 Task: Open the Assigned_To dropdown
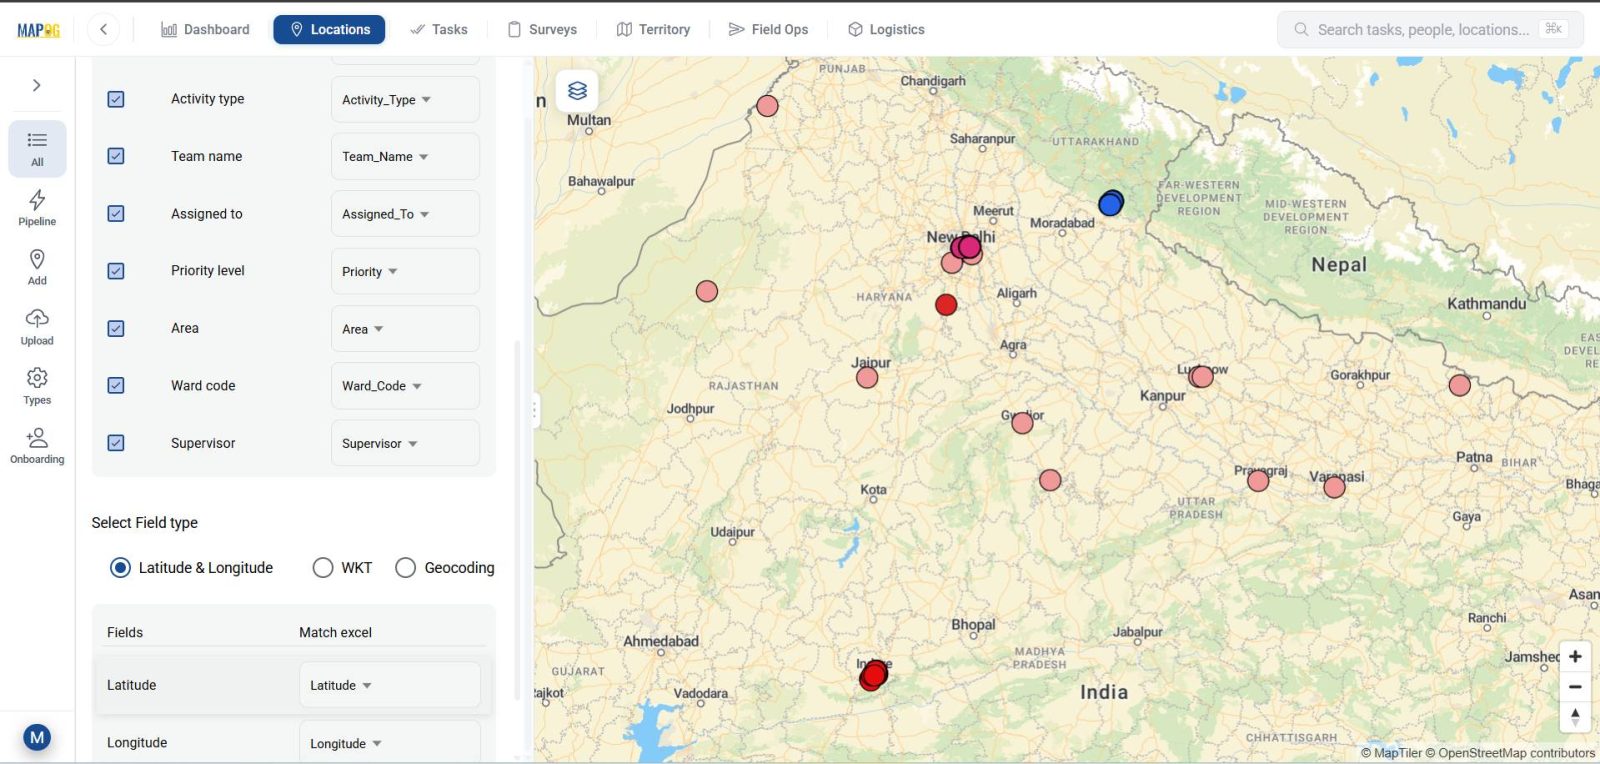405,214
